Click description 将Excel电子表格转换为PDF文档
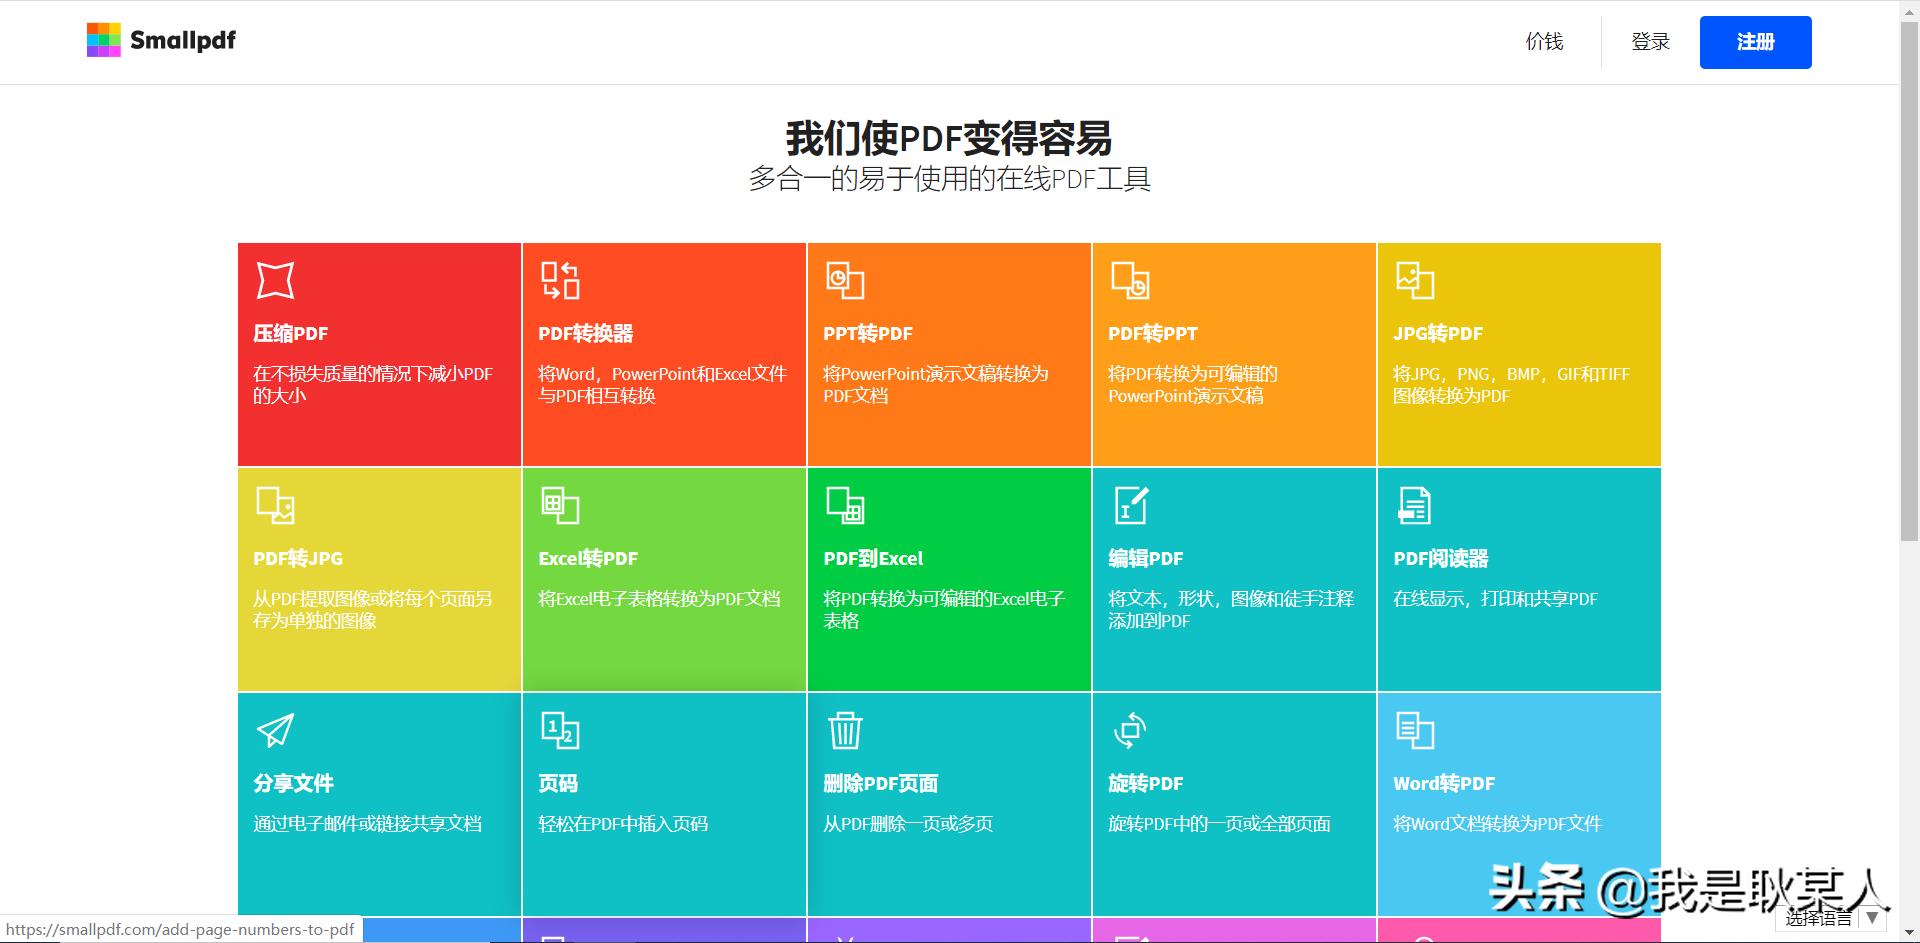This screenshot has height=943, width=1920. pyautogui.click(x=659, y=599)
